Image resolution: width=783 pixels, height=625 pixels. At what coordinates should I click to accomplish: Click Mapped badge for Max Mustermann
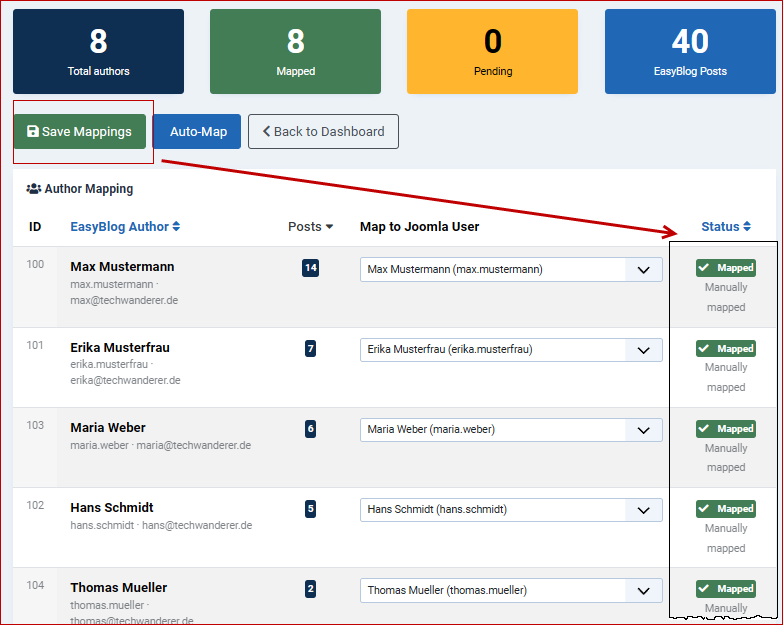pyautogui.click(x=726, y=268)
